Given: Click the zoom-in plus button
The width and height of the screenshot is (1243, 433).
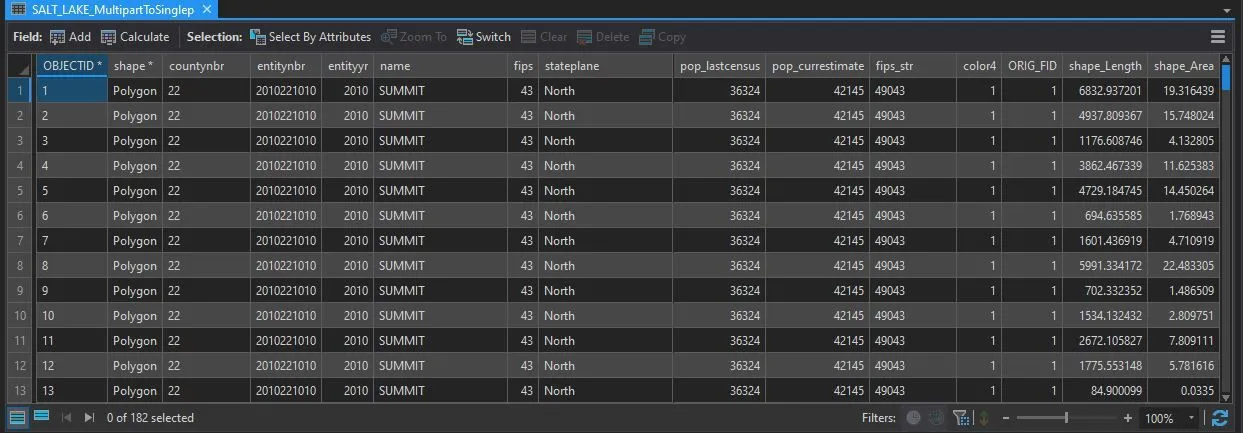Looking at the screenshot, I should point(1128,418).
